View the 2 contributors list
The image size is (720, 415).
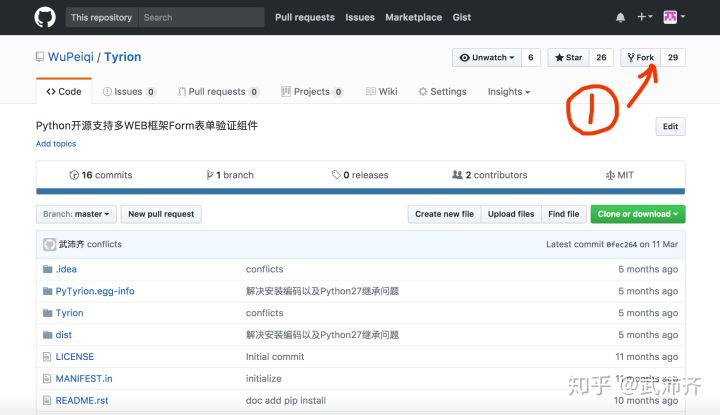(489, 175)
